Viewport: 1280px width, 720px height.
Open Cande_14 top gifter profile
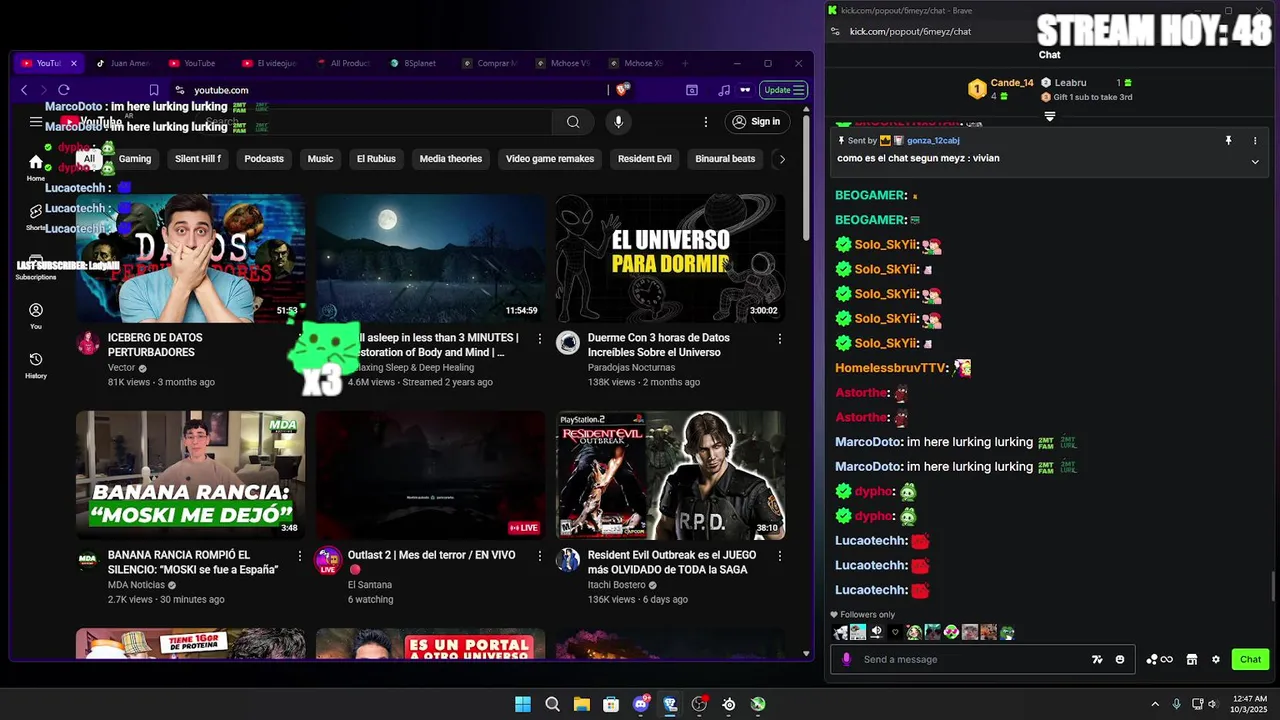1012,83
